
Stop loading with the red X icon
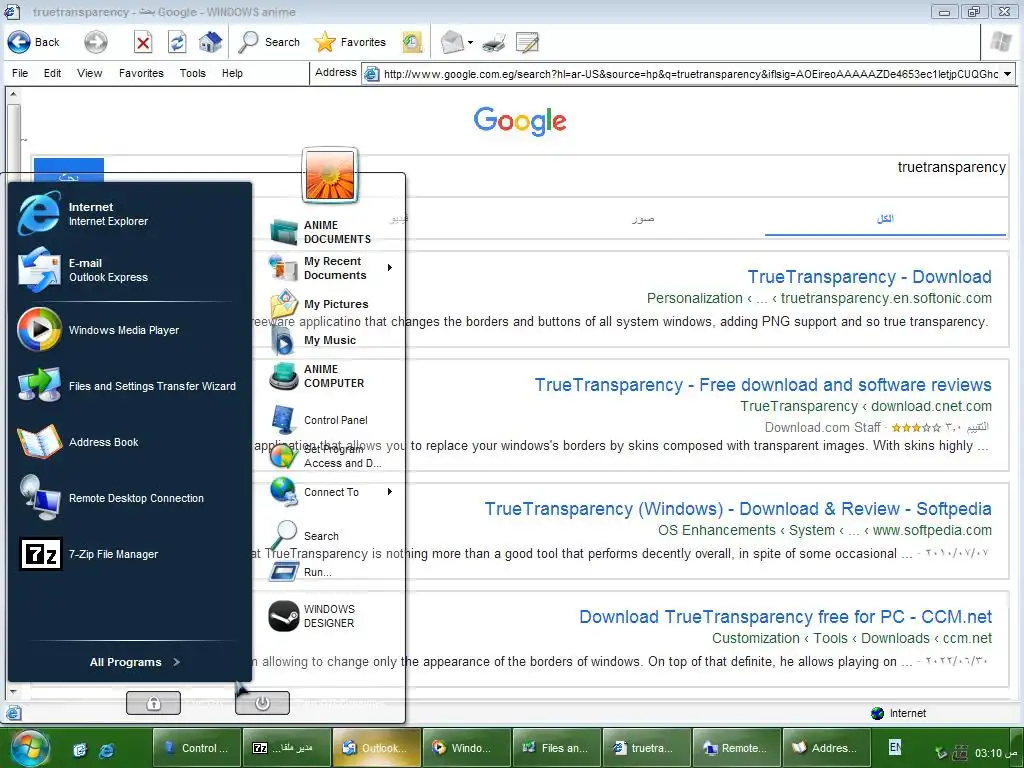click(143, 43)
